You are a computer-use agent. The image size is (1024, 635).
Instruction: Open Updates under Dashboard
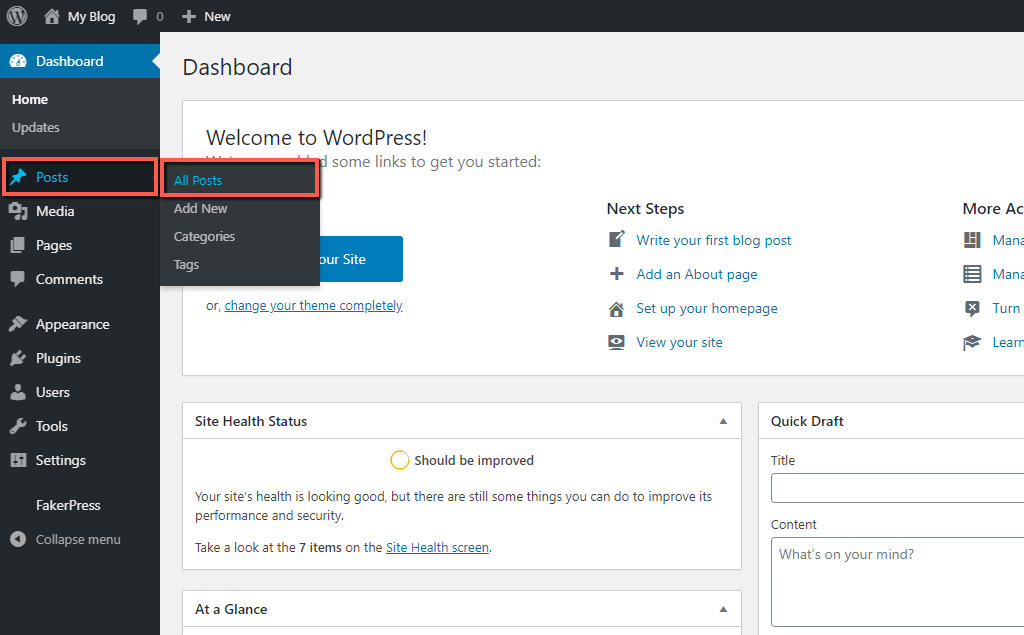(x=35, y=127)
